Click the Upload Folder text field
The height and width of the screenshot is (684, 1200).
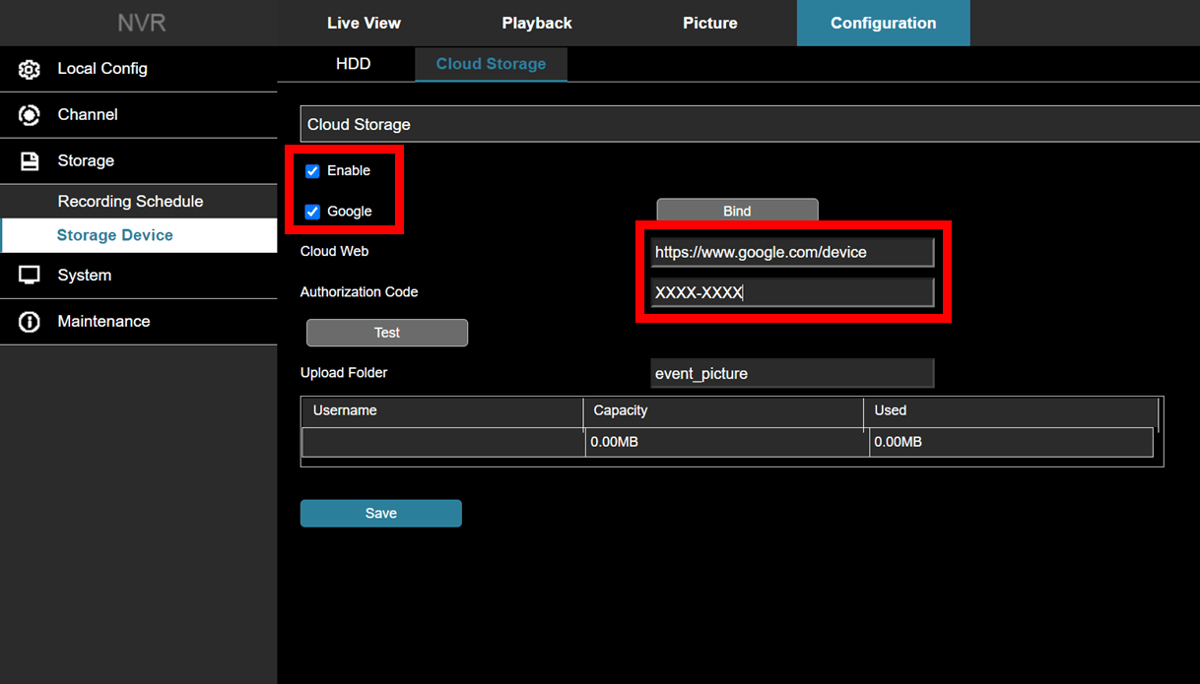tap(792, 373)
